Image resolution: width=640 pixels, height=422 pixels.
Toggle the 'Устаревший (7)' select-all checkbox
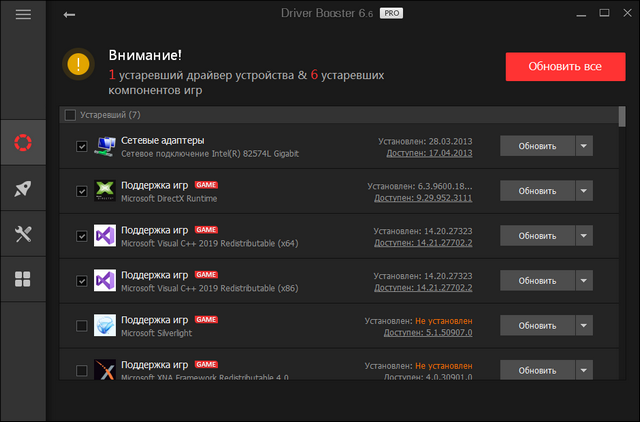click(x=70, y=115)
